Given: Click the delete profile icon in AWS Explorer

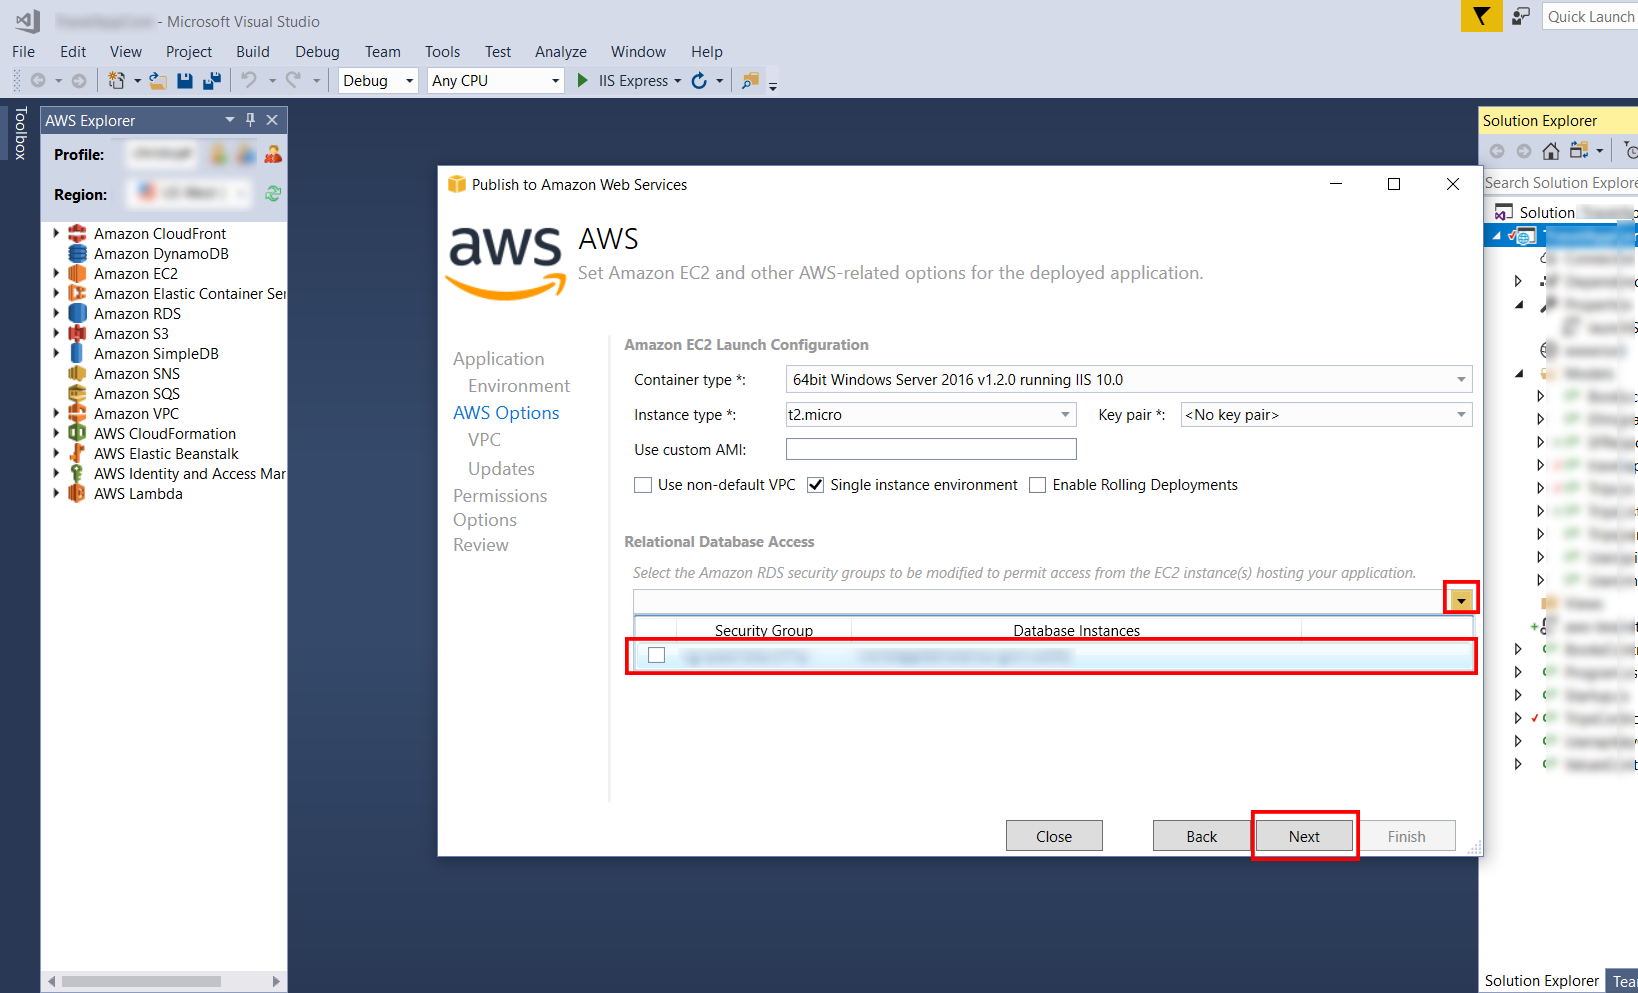Looking at the screenshot, I should pos(273,154).
